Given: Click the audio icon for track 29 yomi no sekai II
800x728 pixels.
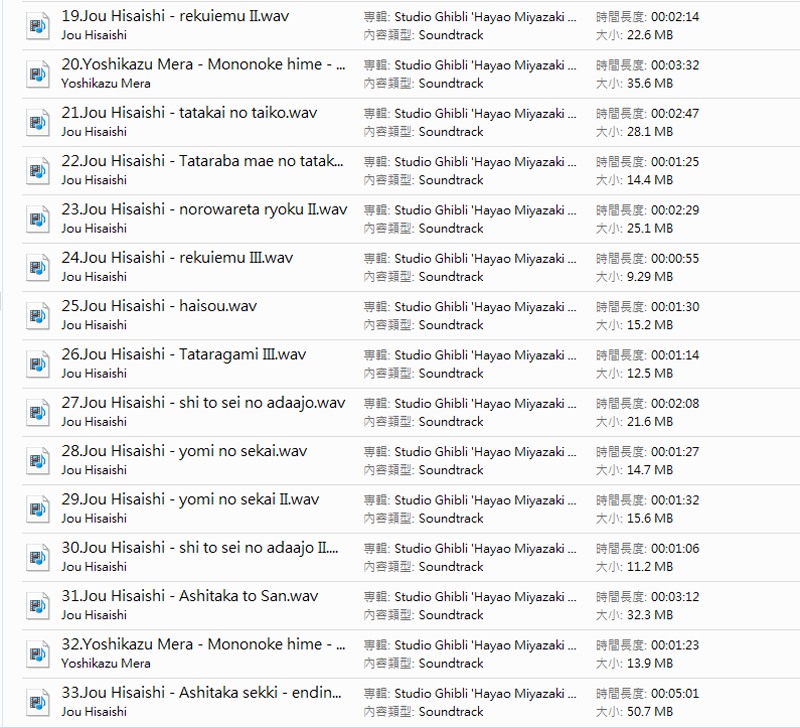Looking at the screenshot, I should (38, 509).
